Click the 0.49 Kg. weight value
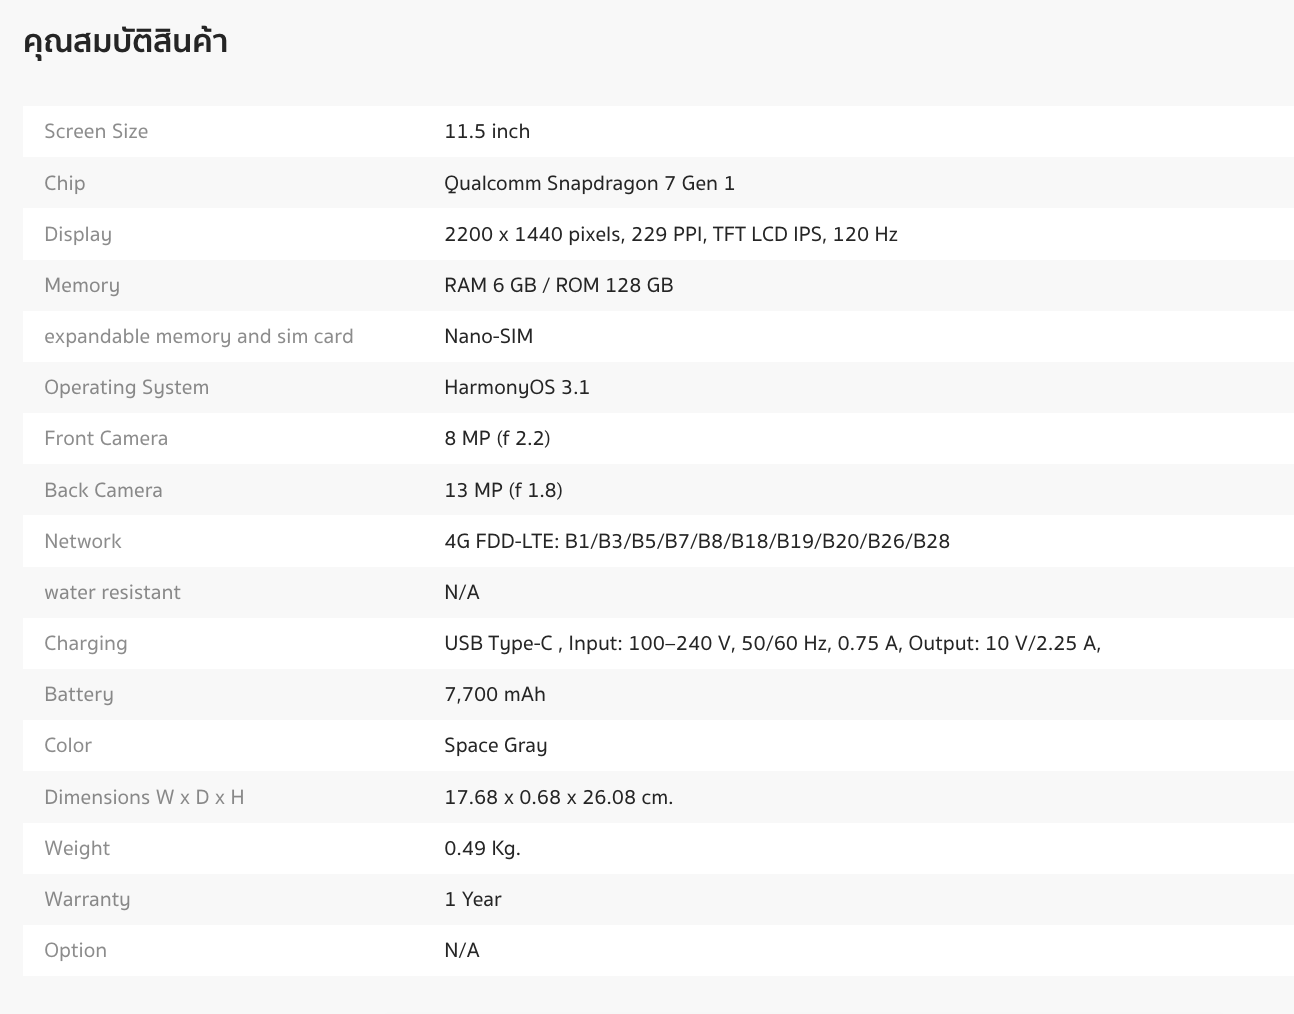 [482, 848]
